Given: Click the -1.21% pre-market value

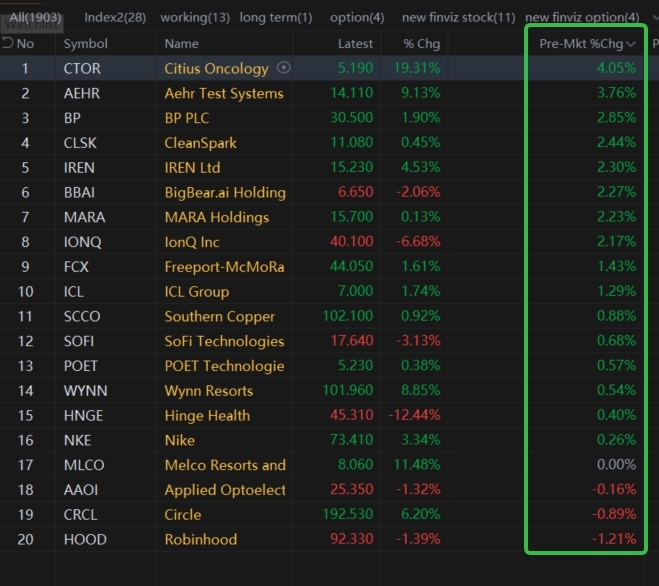Looking at the screenshot, I should tap(614, 539).
